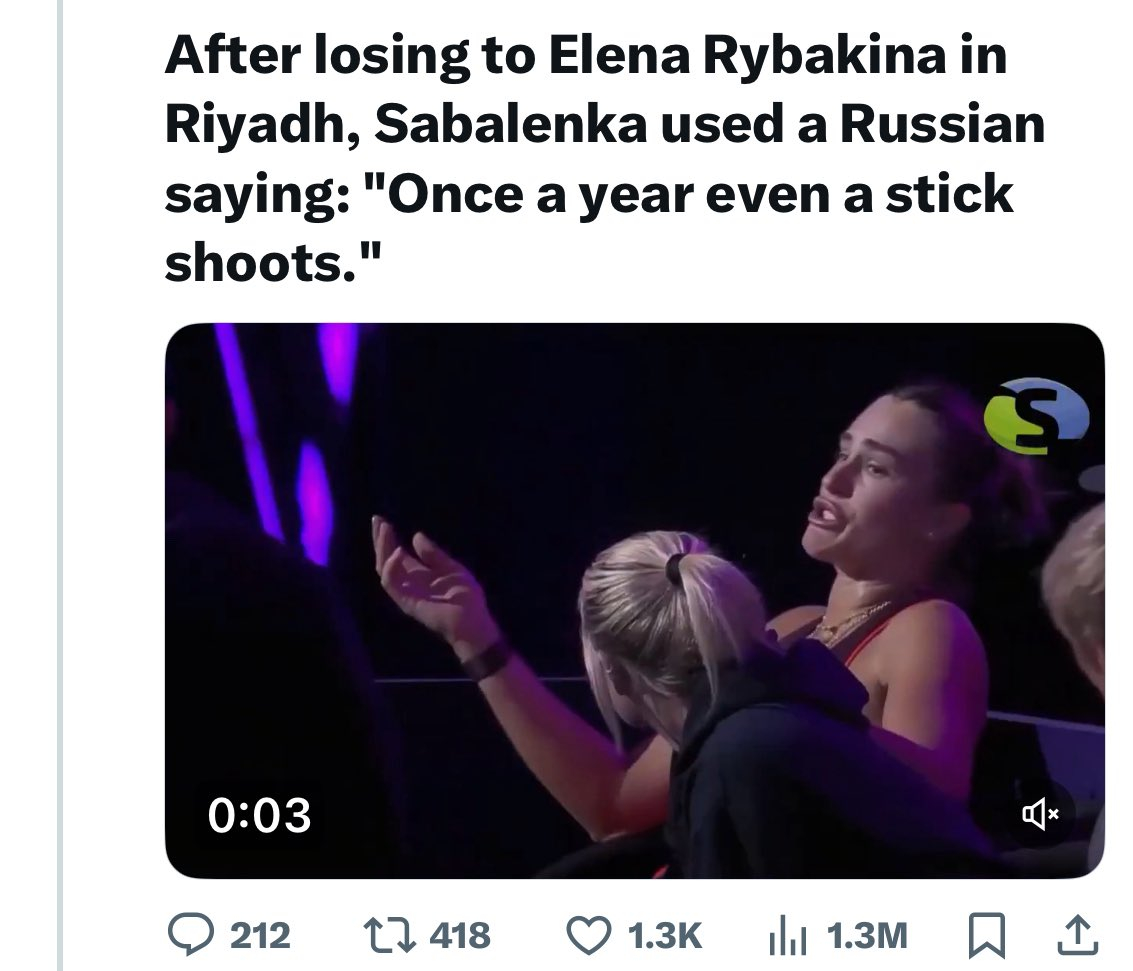
Task: Repost the tweet using the retweet arrows icon
Action: [x=385, y=935]
